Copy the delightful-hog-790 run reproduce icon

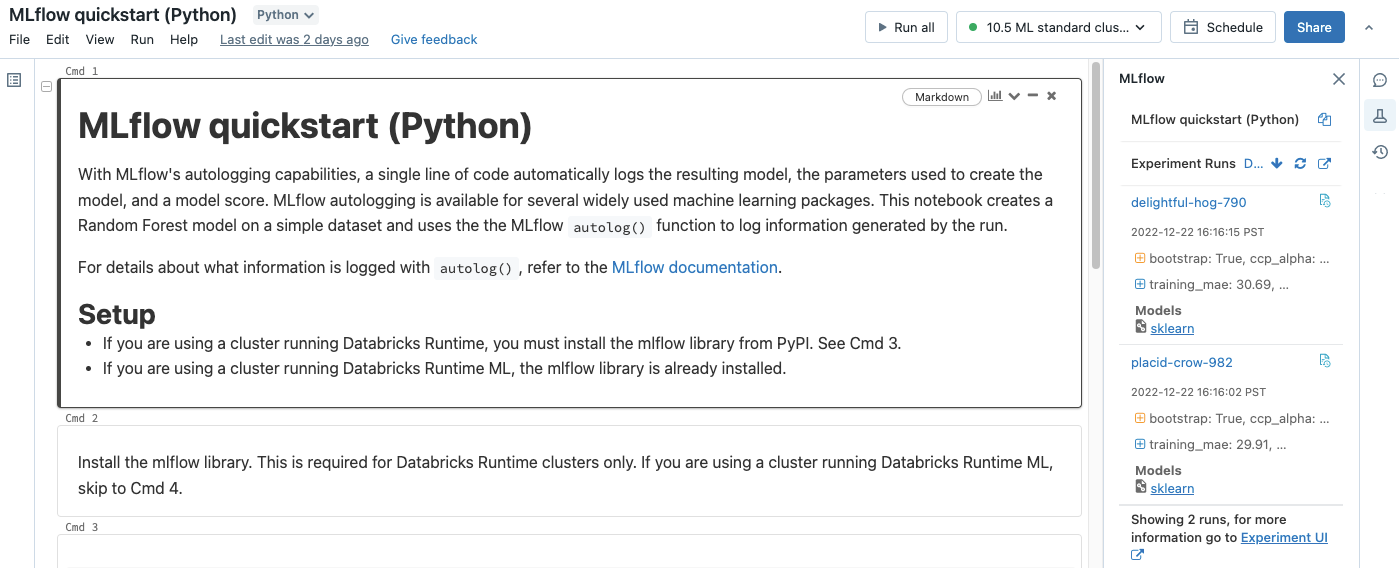point(1325,201)
